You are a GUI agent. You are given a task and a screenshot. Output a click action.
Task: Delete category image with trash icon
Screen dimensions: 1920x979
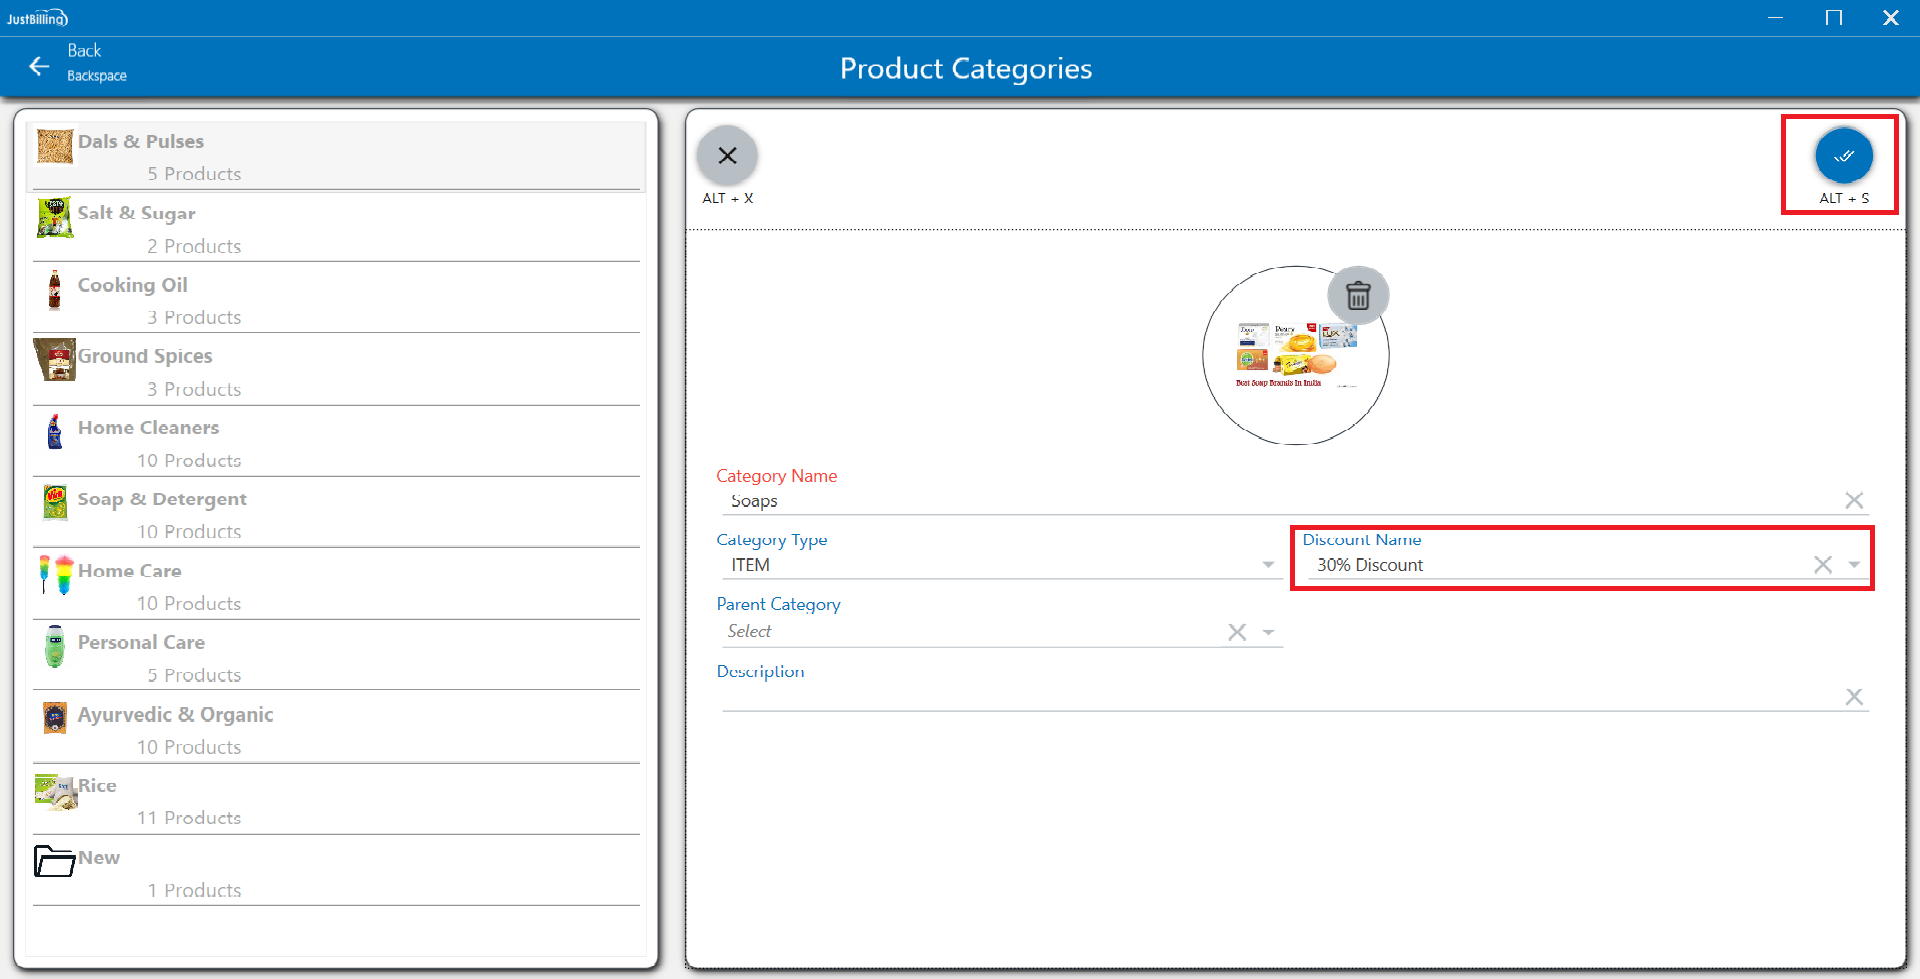[x=1357, y=296]
